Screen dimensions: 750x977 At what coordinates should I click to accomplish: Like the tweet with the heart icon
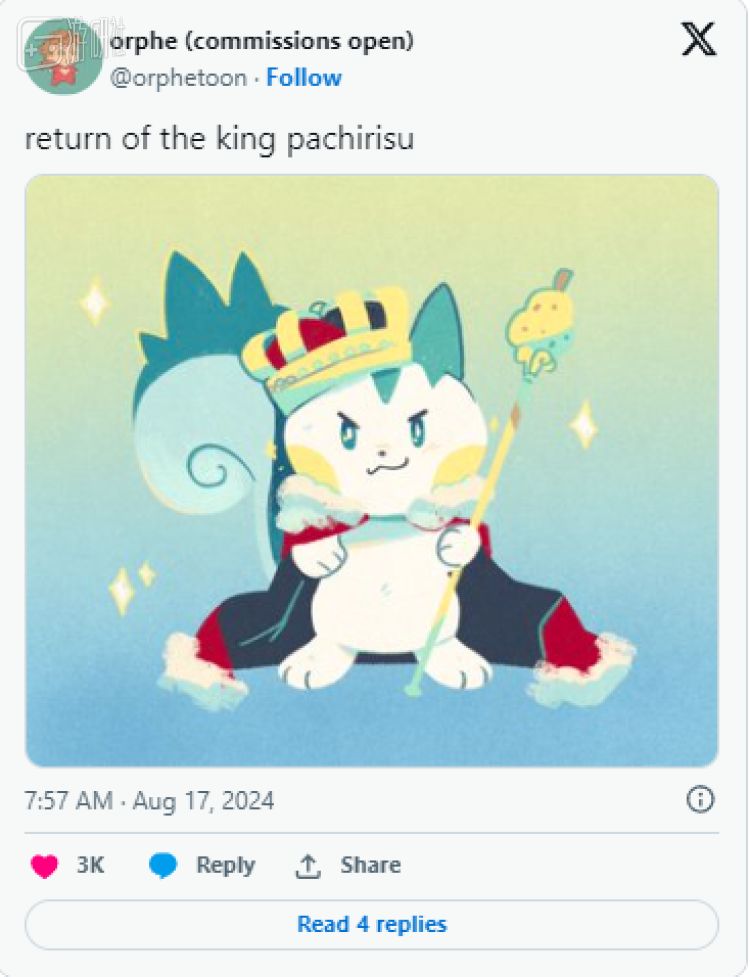click(44, 866)
